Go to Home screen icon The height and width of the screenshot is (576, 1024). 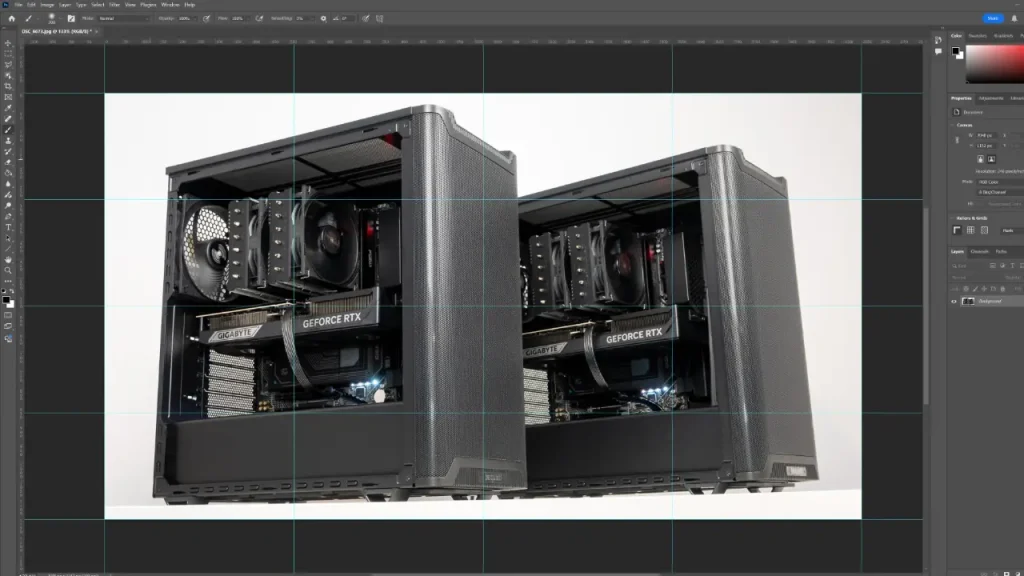12,18
